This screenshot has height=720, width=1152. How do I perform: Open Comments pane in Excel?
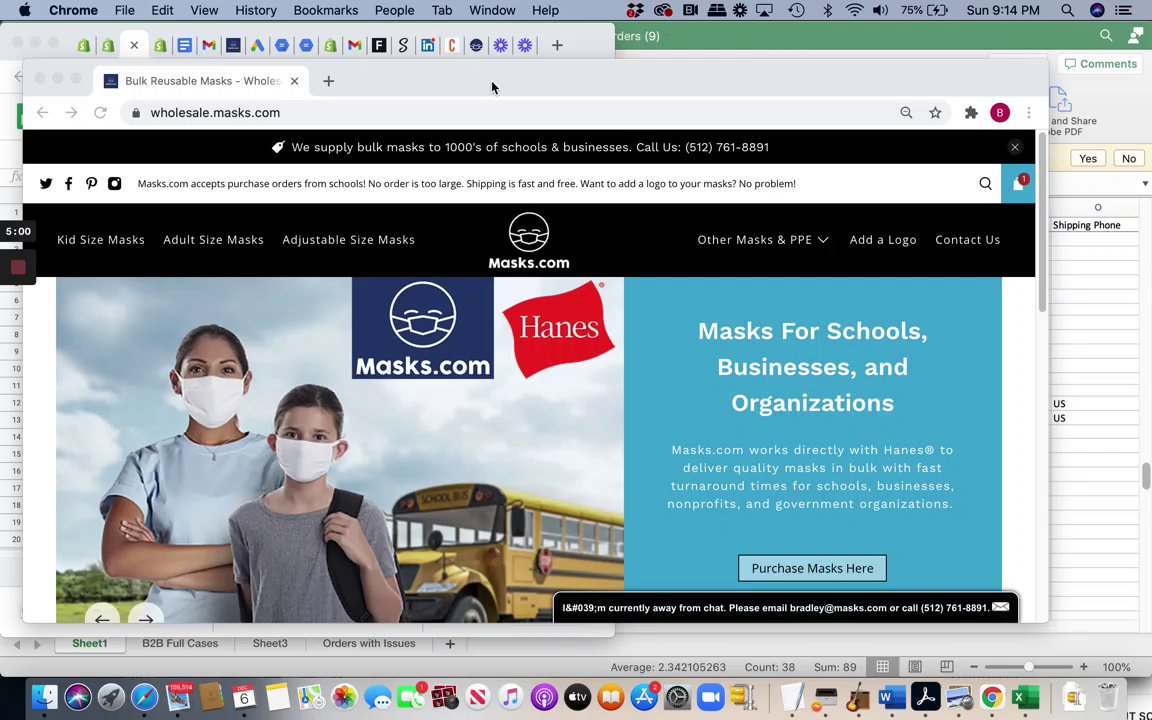(x=1101, y=64)
